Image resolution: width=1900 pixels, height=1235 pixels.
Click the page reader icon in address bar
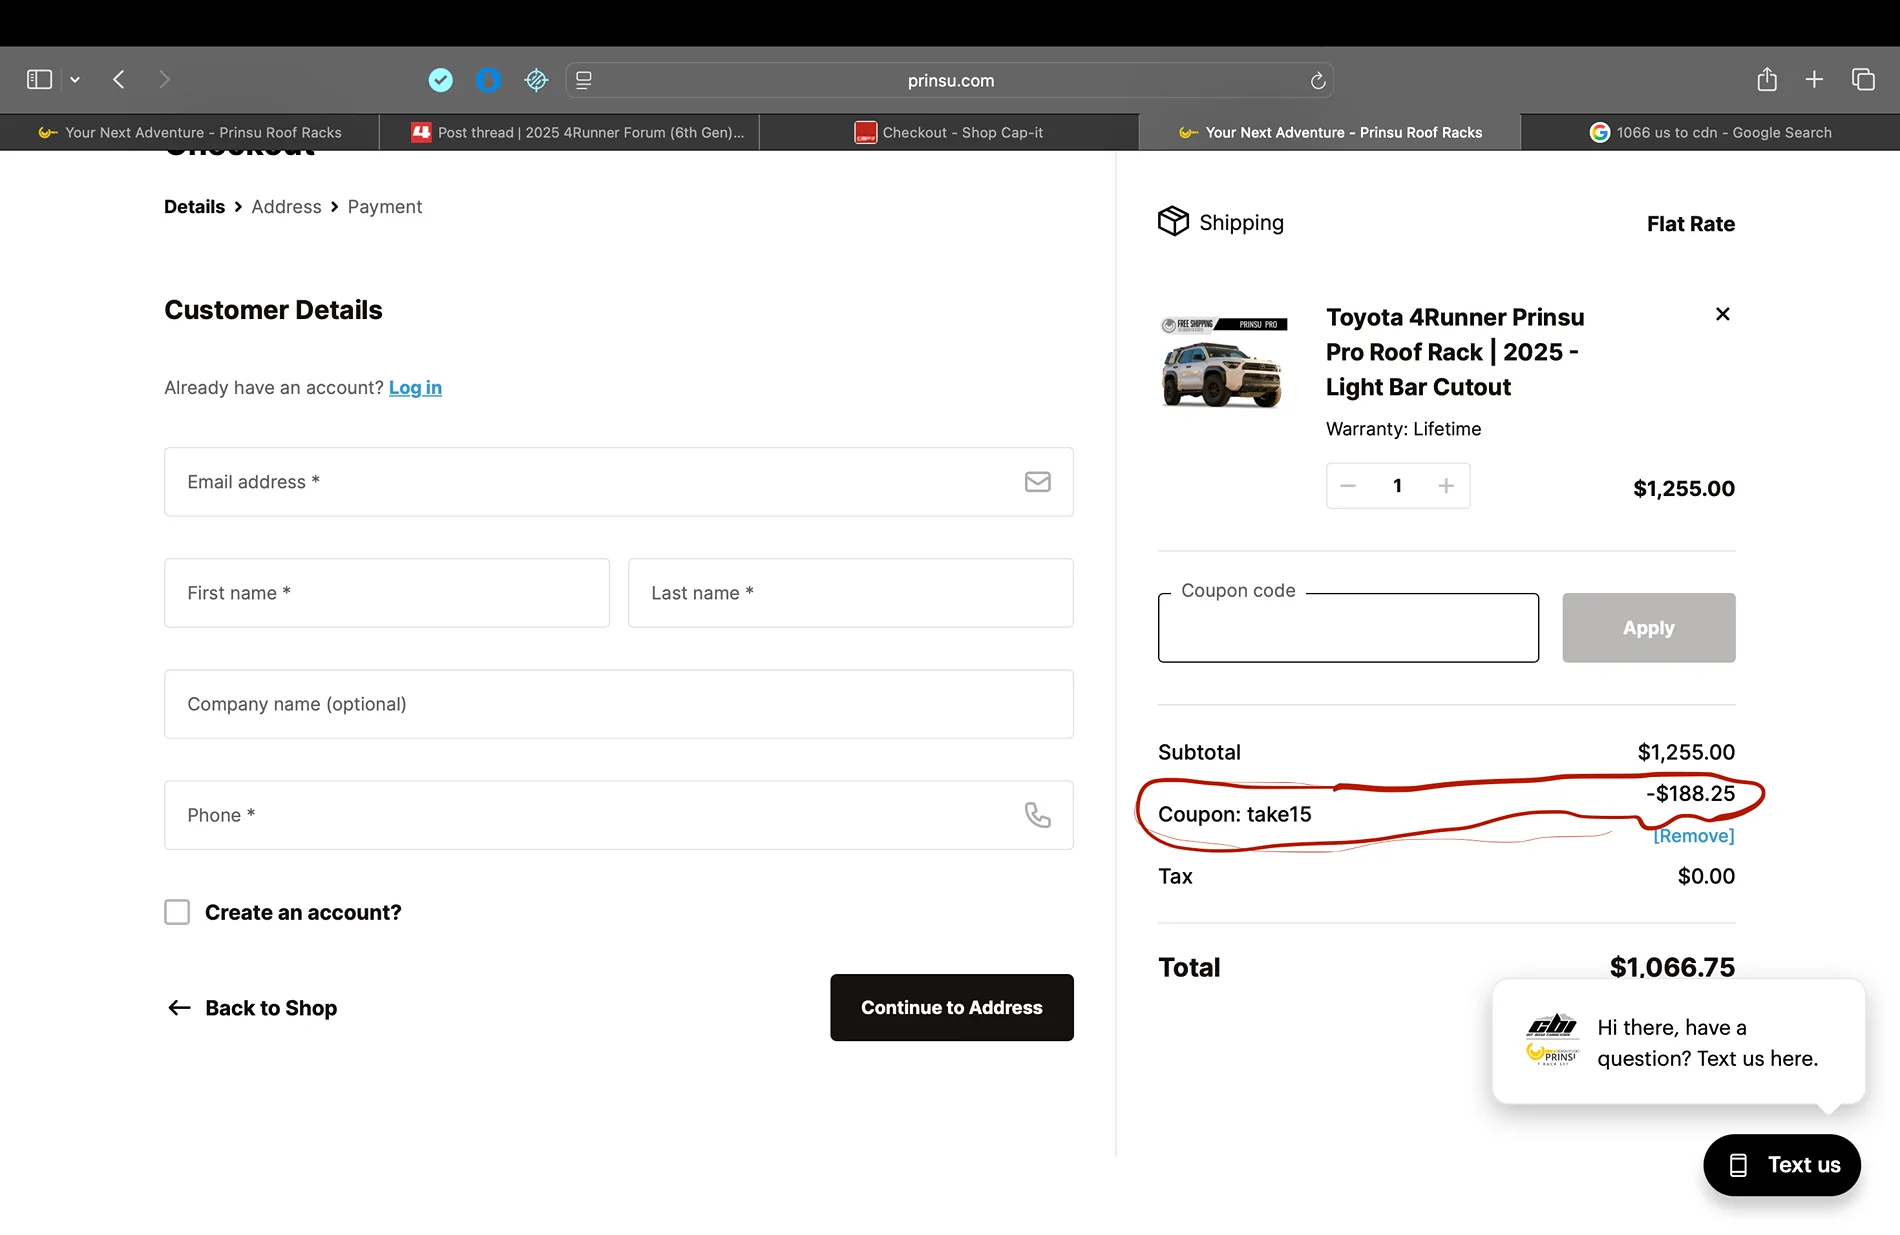pyautogui.click(x=584, y=81)
